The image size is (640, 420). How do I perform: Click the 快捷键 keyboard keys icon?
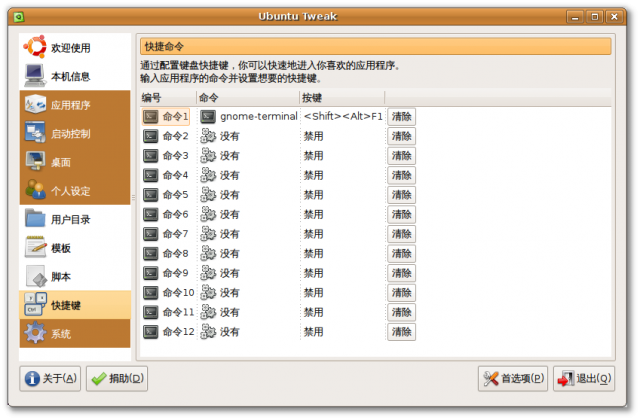[x=35, y=305]
